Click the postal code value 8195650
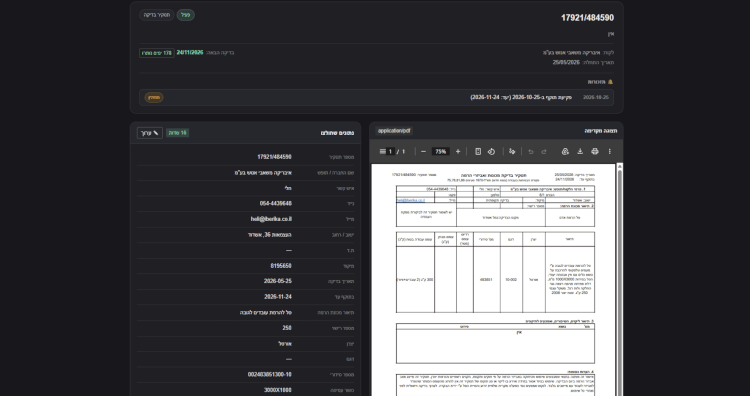 point(281,266)
